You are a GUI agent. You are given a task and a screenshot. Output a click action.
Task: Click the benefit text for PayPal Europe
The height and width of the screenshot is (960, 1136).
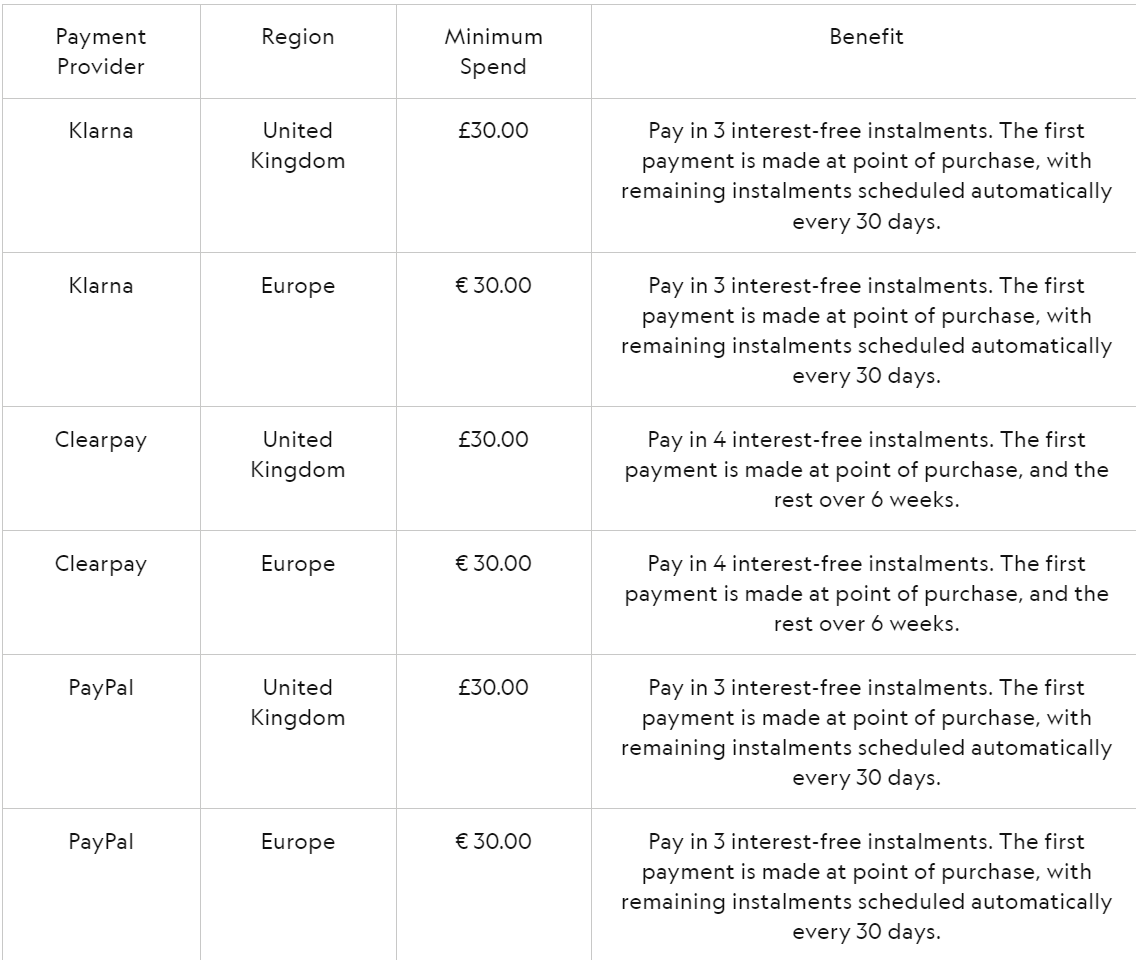[x=866, y=887]
